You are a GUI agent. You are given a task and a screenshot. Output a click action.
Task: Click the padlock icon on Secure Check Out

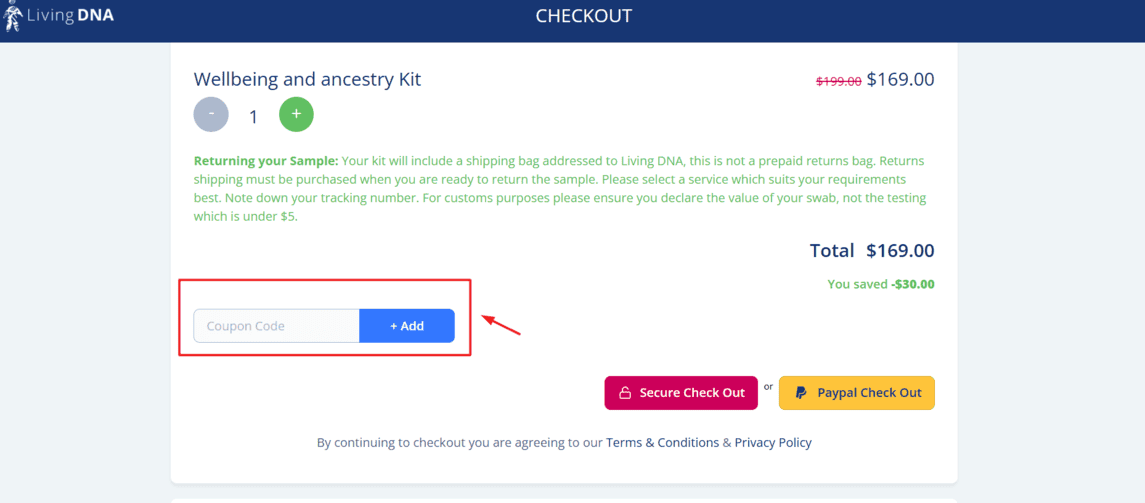point(625,393)
